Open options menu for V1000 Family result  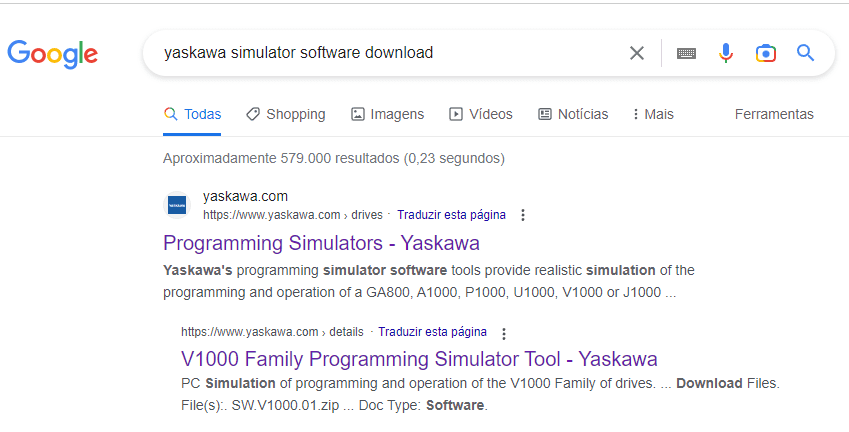click(504, 333)
